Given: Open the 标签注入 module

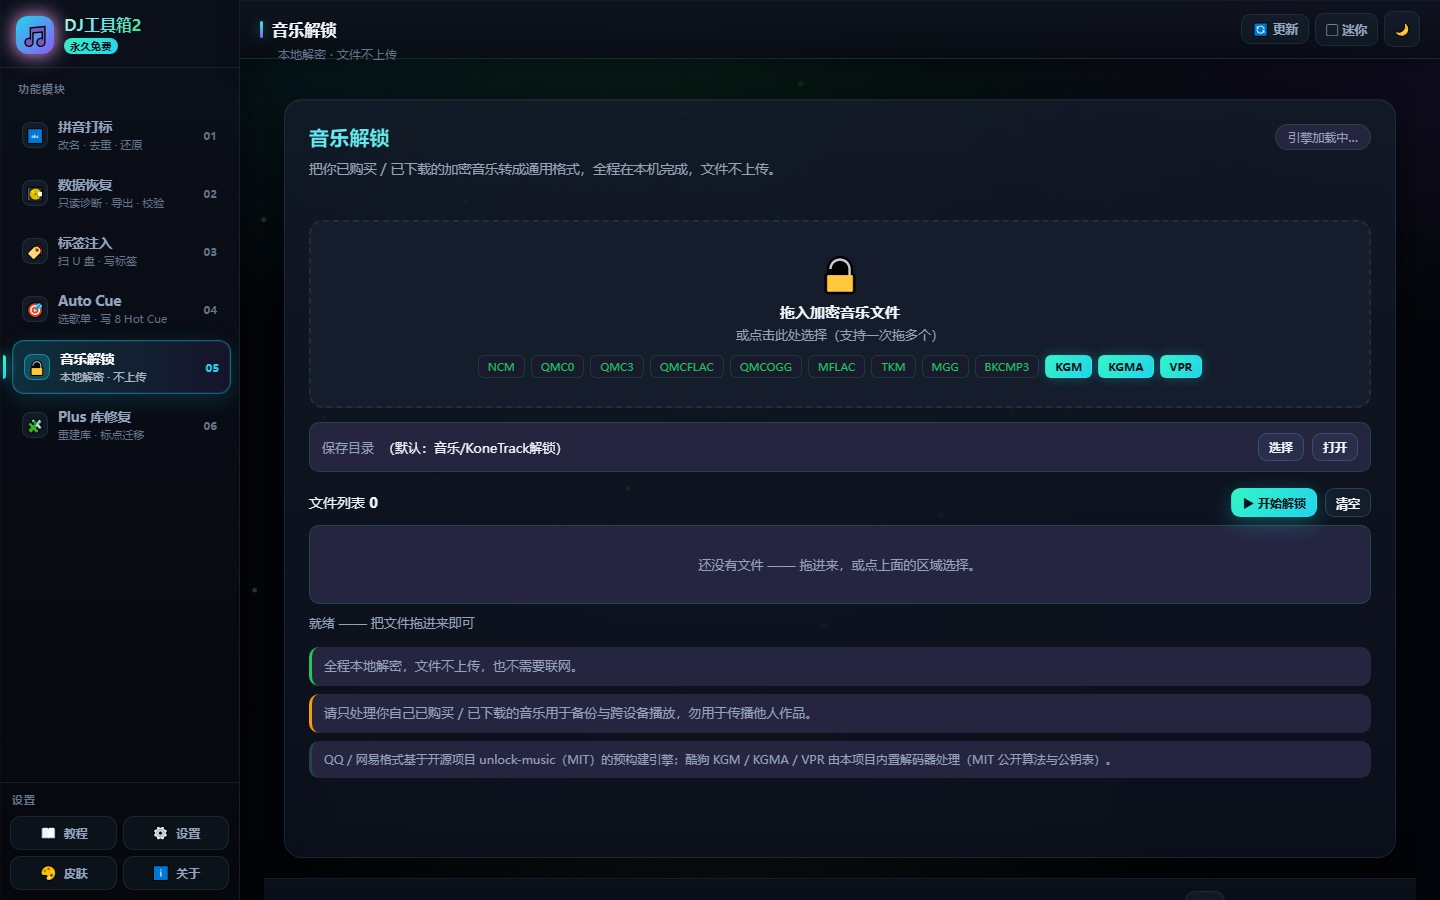Looking at the screenshot, I should (x=121, y=252).
